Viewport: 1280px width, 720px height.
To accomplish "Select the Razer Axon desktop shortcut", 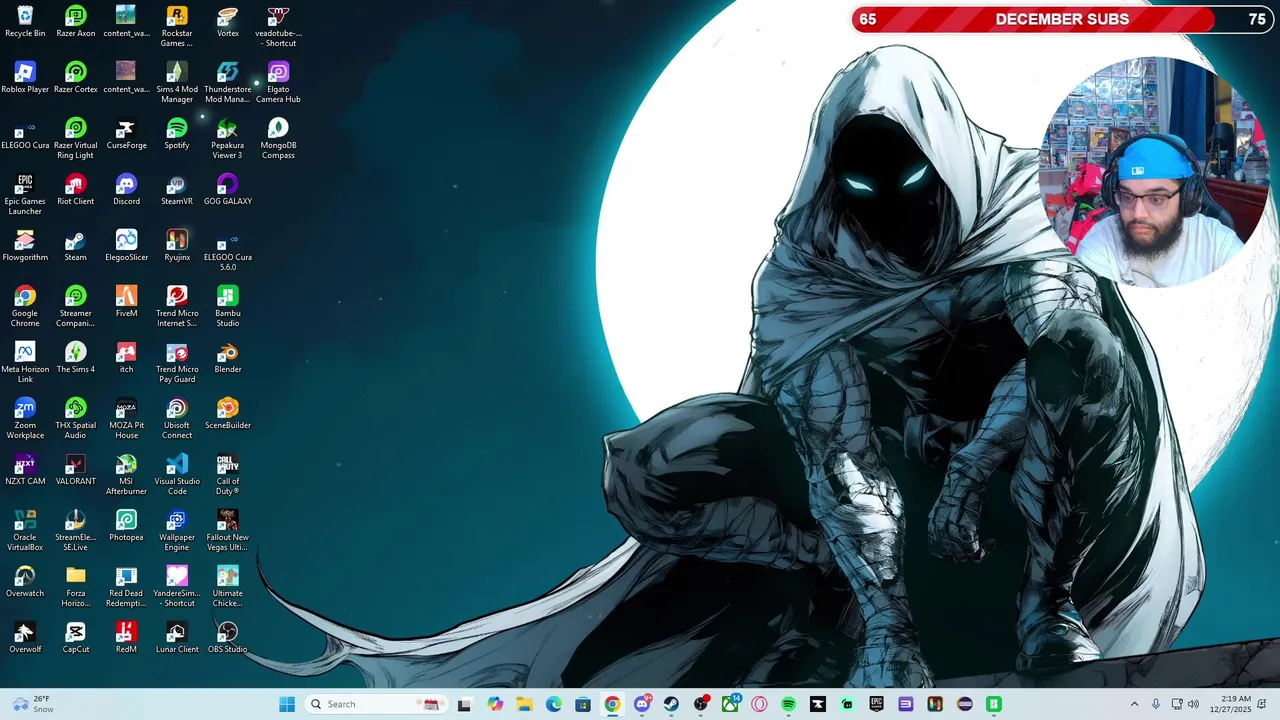I will pyautogui.click(x=75, y=22).
